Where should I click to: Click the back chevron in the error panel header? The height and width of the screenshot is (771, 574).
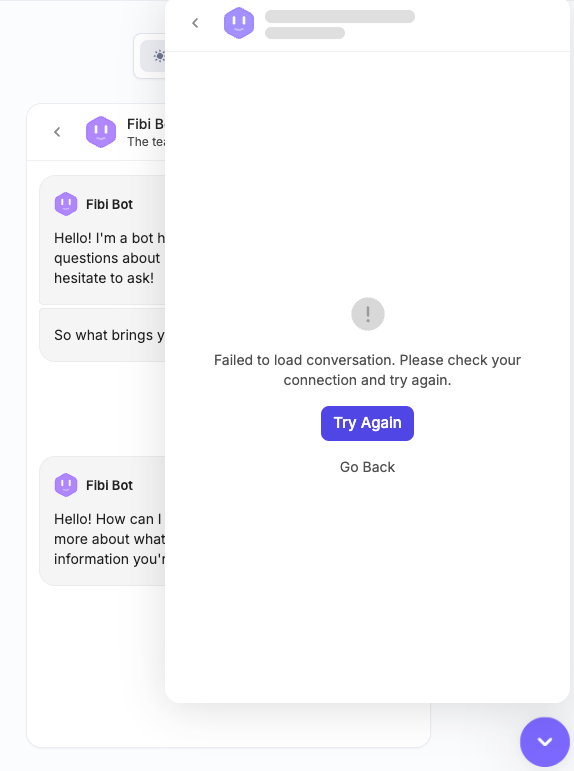[195, 23]
